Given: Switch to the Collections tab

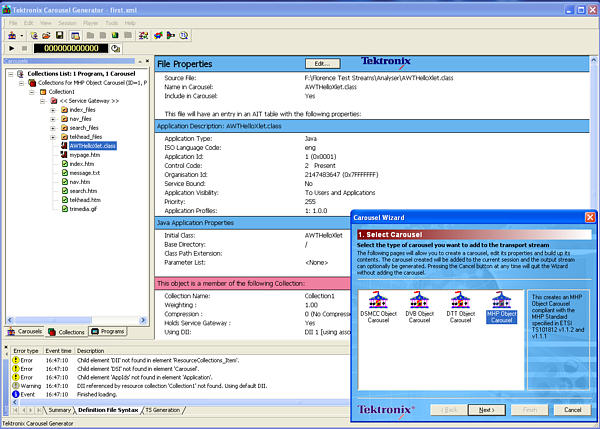Looking at the screenshot, I should [67, 332].
